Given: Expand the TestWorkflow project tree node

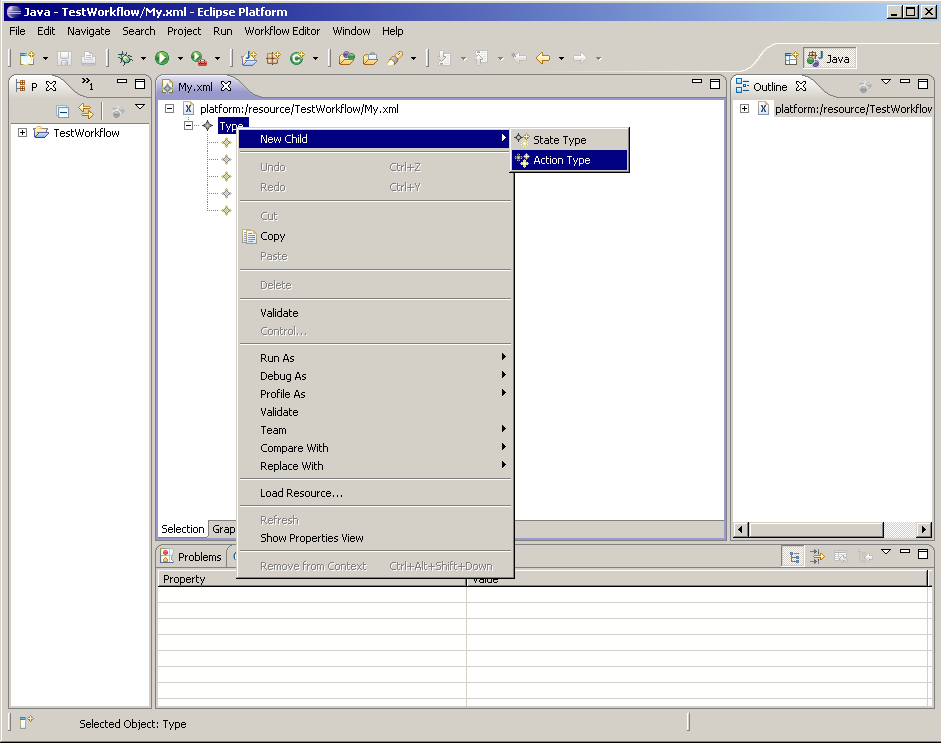Looking at the screenshot, I should click(x=23, y=133).
